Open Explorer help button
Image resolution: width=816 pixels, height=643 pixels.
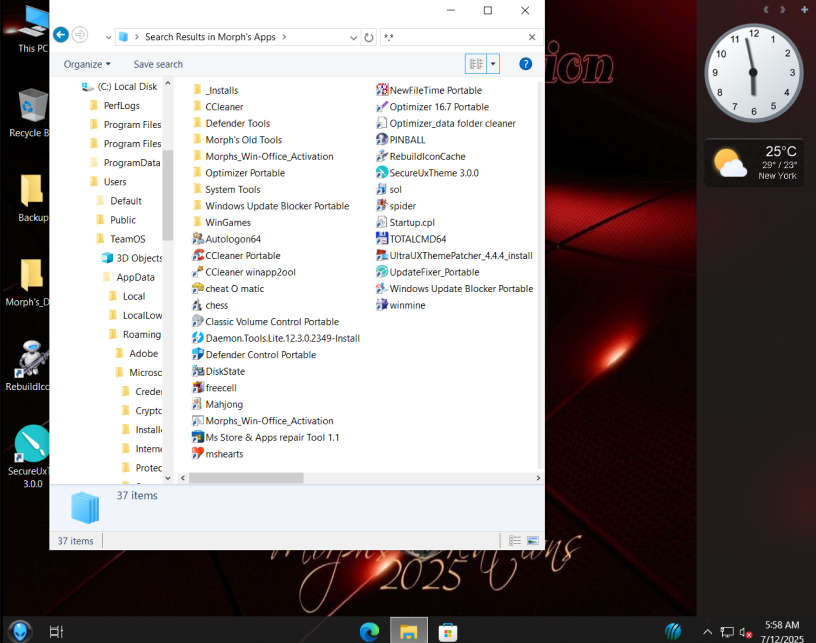pyautogui.click(x=526, y=64)
